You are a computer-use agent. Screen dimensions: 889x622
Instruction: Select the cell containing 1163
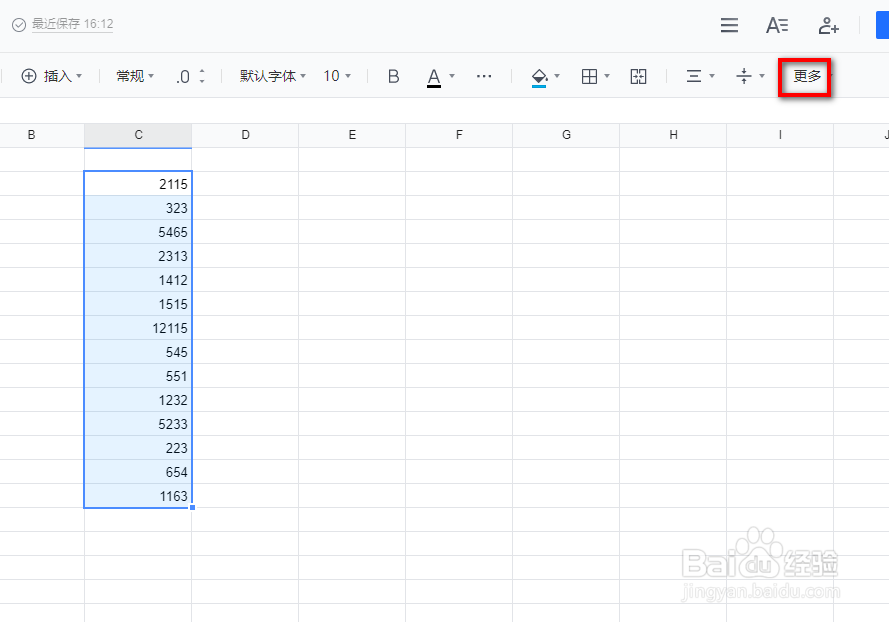[x=138, y=496]
